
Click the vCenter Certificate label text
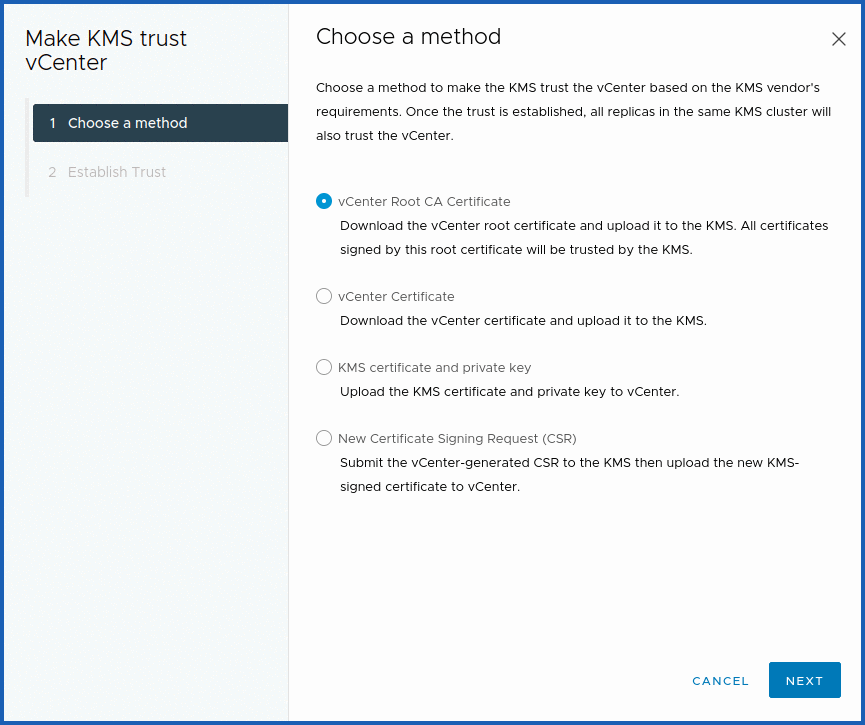point(395,296)
